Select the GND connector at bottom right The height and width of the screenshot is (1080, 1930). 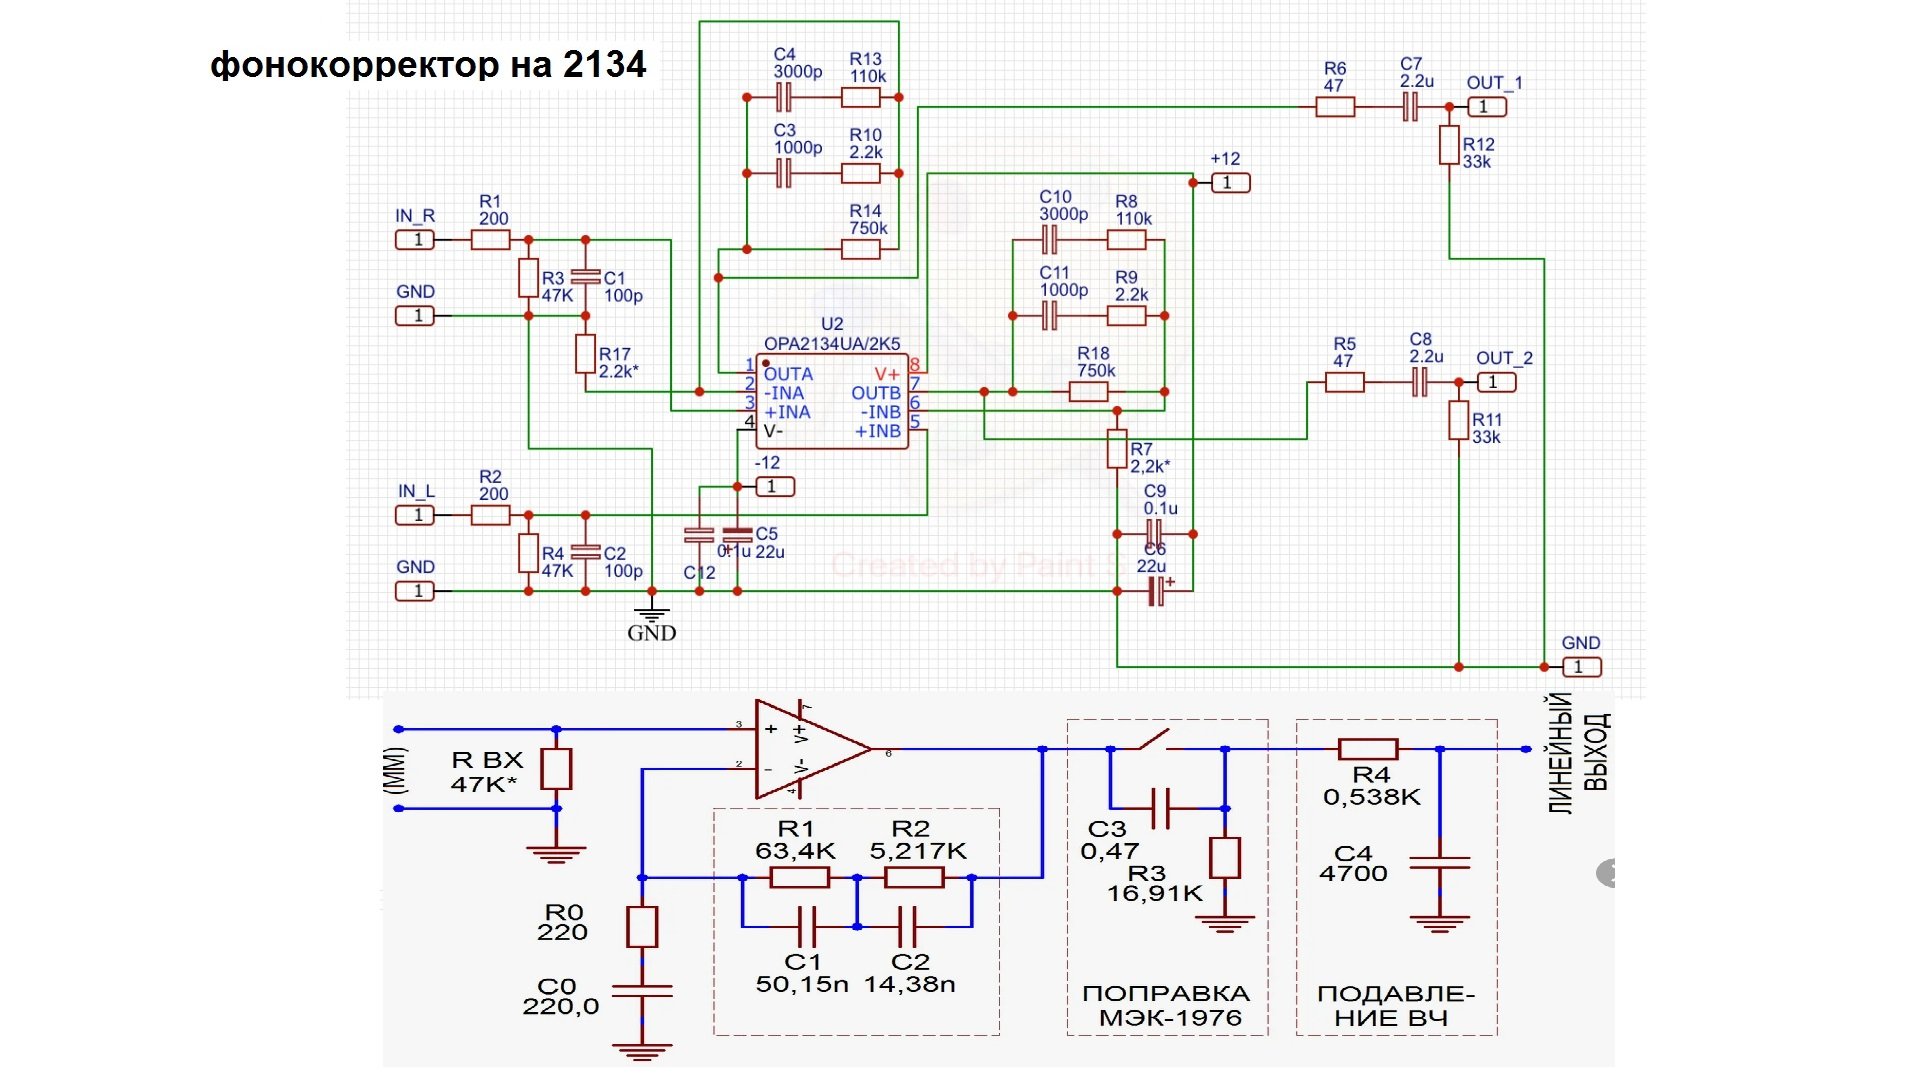(x=1581, y=667)
